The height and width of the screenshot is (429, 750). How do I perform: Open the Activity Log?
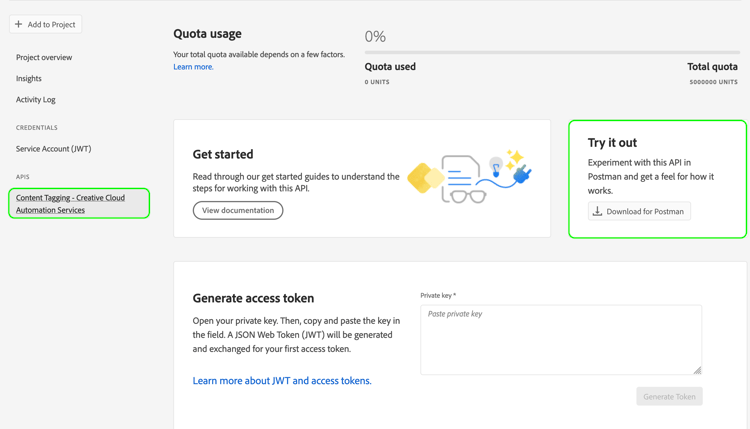tap(36, 99)
